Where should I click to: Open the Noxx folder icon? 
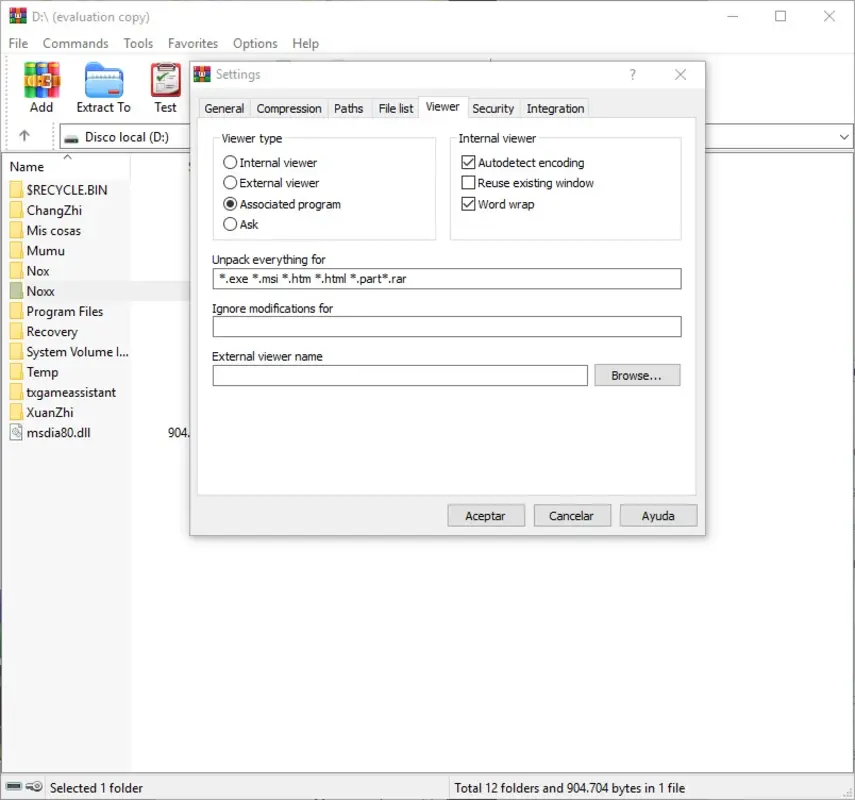pyautogui.click(x=18, y=291)
